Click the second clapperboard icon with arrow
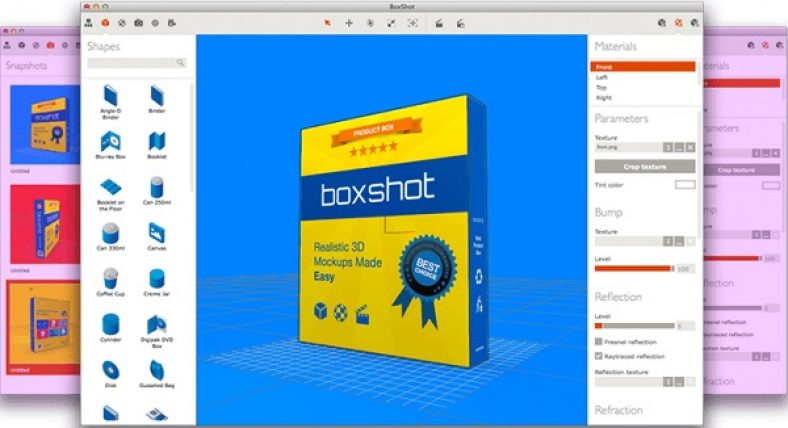Screen dimensions: 788x428 [x=460, y=23]
